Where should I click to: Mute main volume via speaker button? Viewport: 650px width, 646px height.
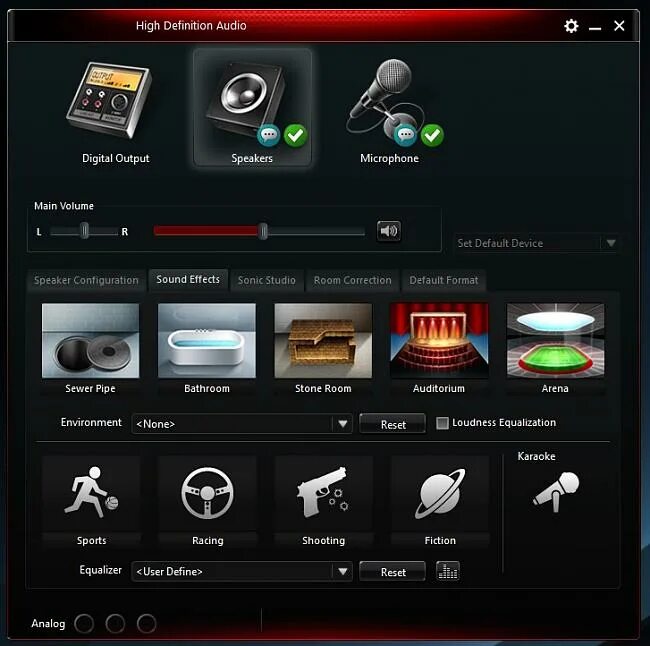(388, 231)
